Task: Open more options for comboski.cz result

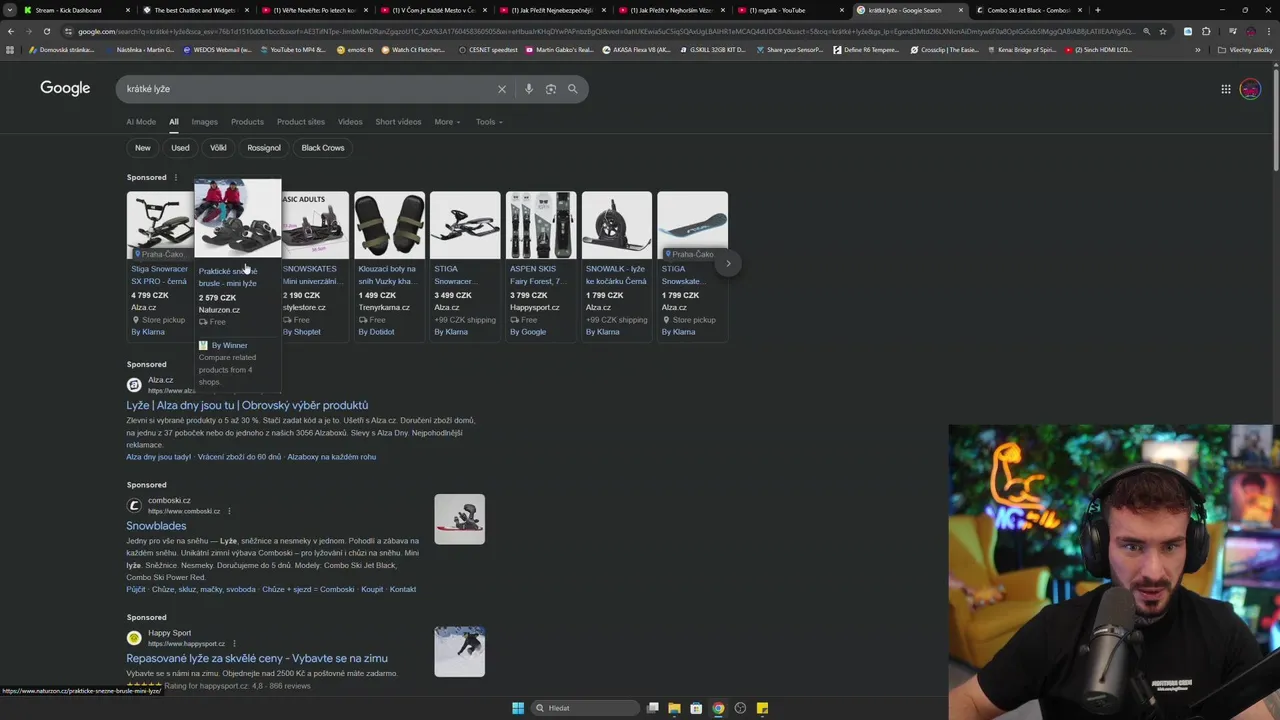Action: tap(229, 511)
